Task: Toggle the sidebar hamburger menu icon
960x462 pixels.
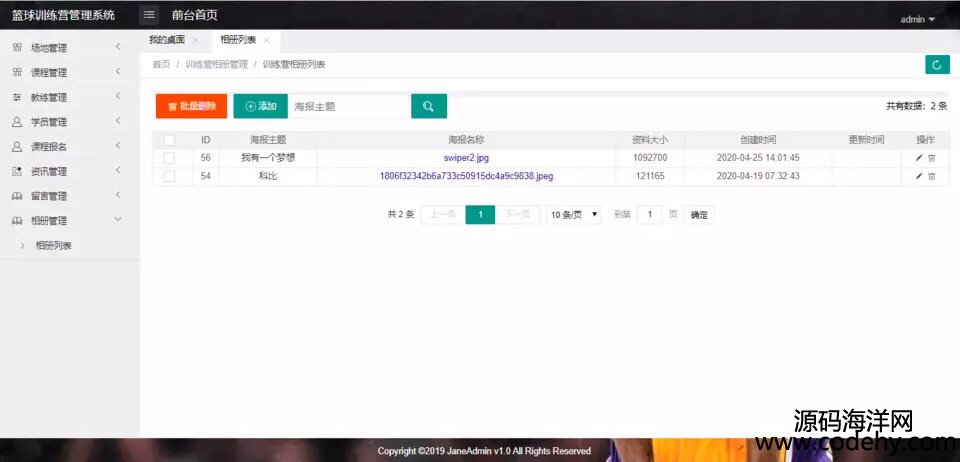Action: click(149, 15)
